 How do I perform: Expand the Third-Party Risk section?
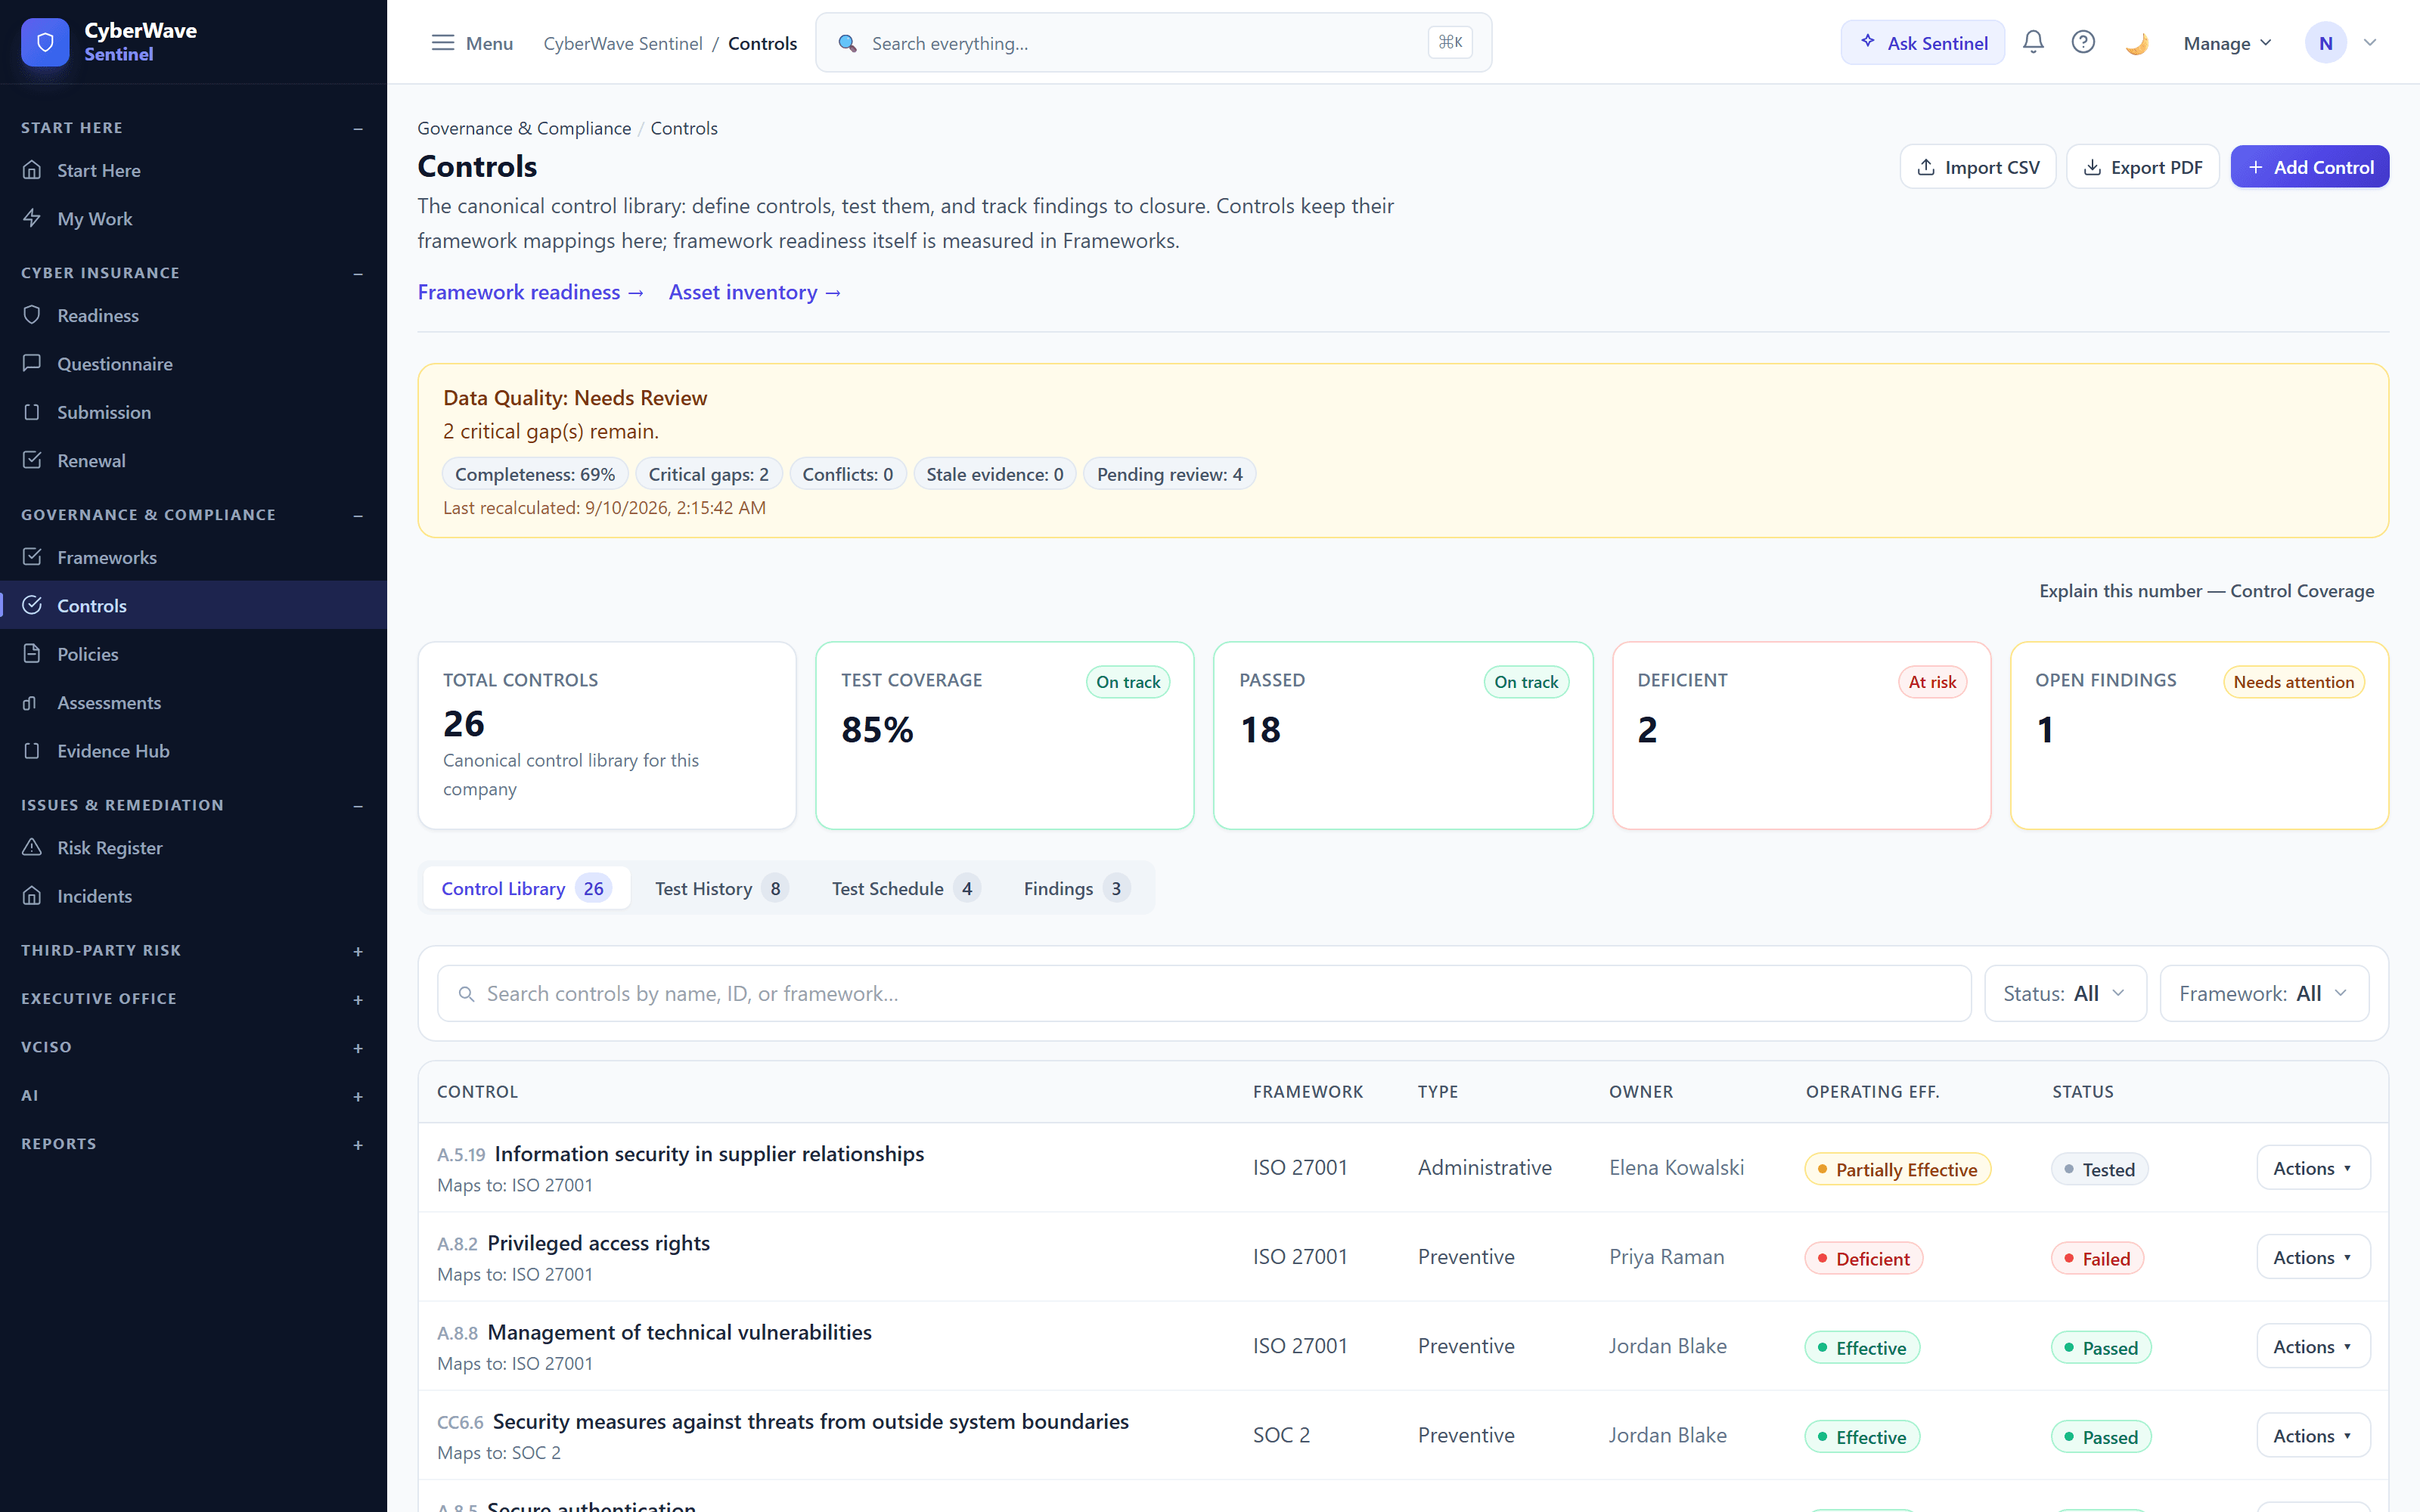click(358, 951)
